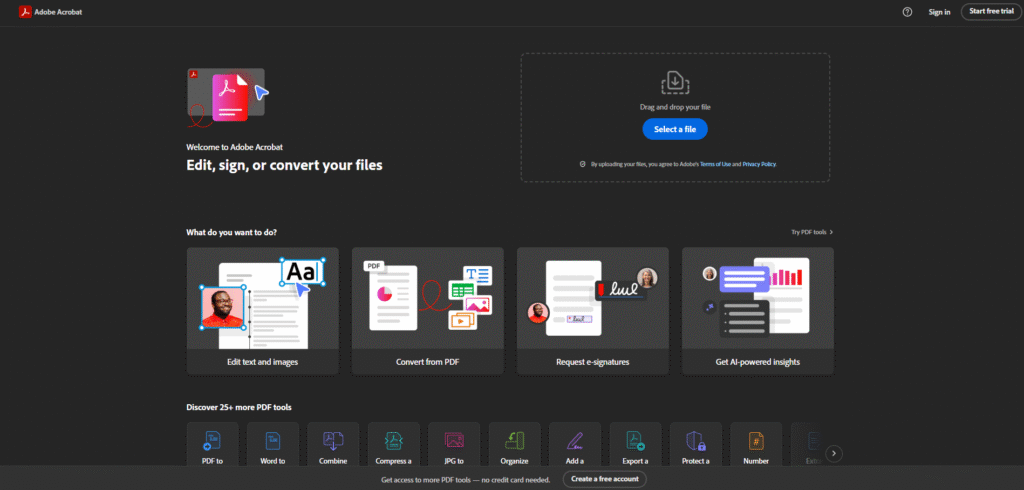Click the shield icon beside upload agreement text
The height and width of the screenshot is (490, 1024).
[582, 165]
